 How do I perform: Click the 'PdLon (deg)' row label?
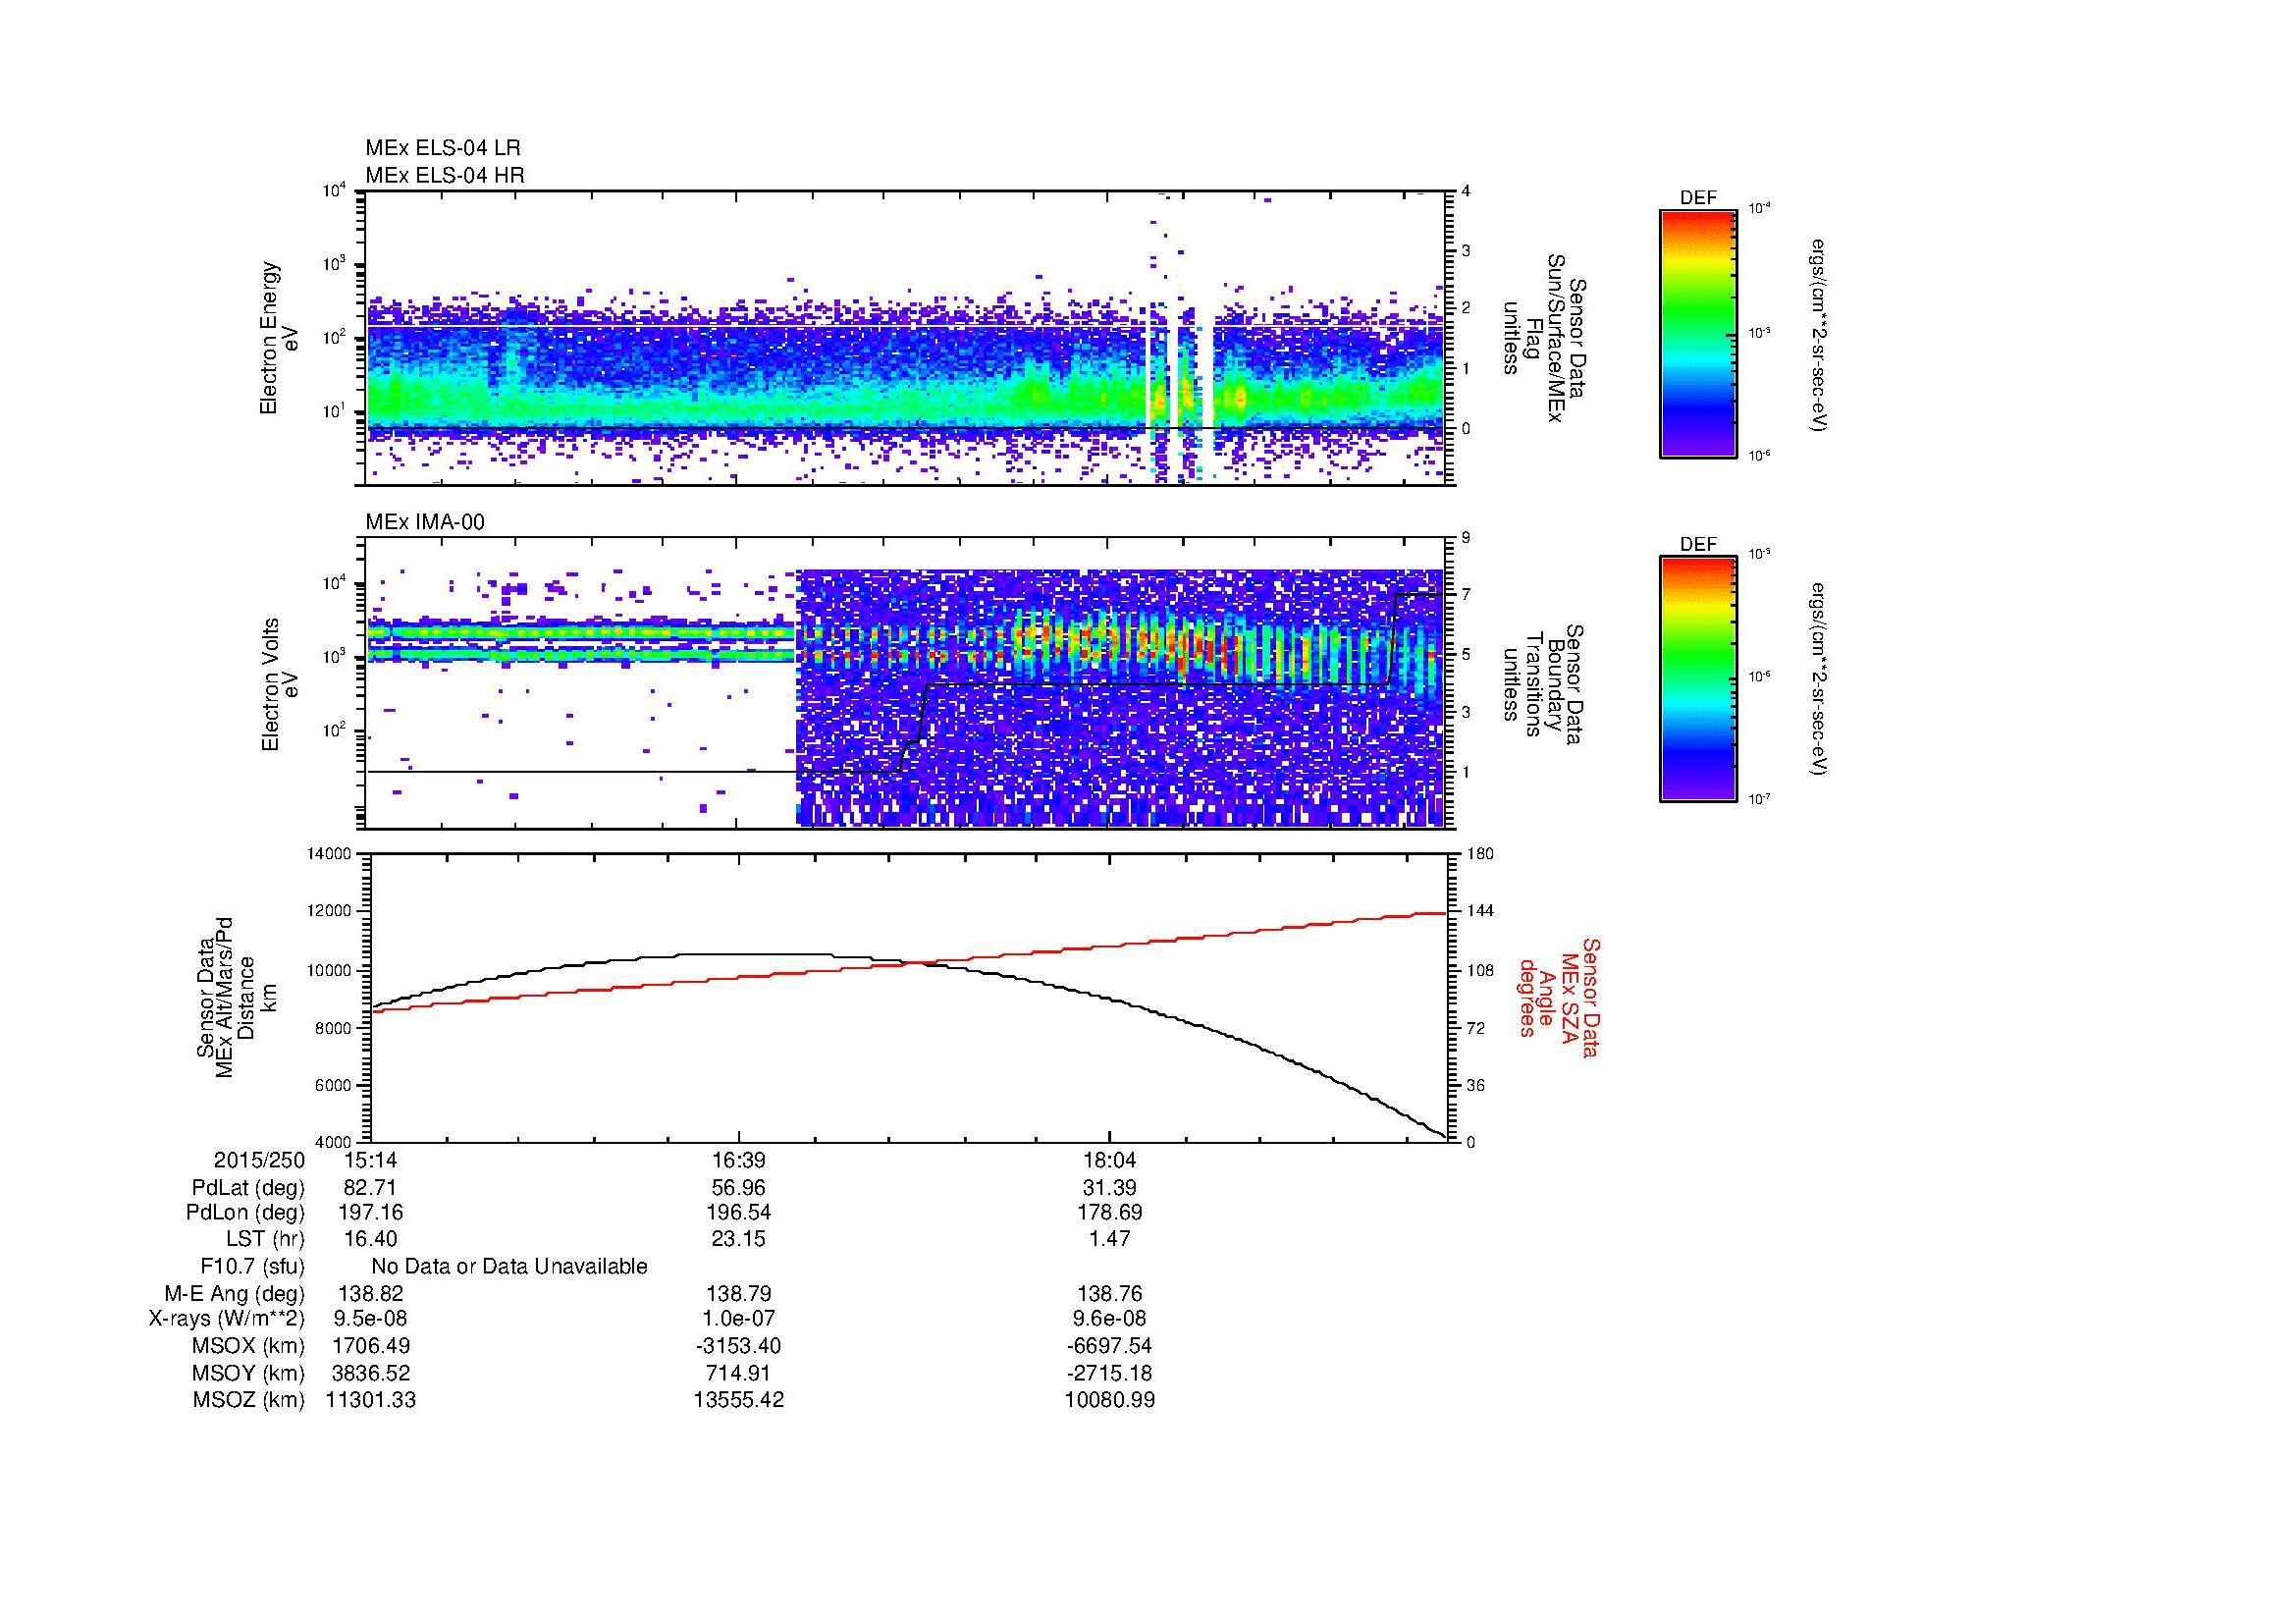(245, 1212)
